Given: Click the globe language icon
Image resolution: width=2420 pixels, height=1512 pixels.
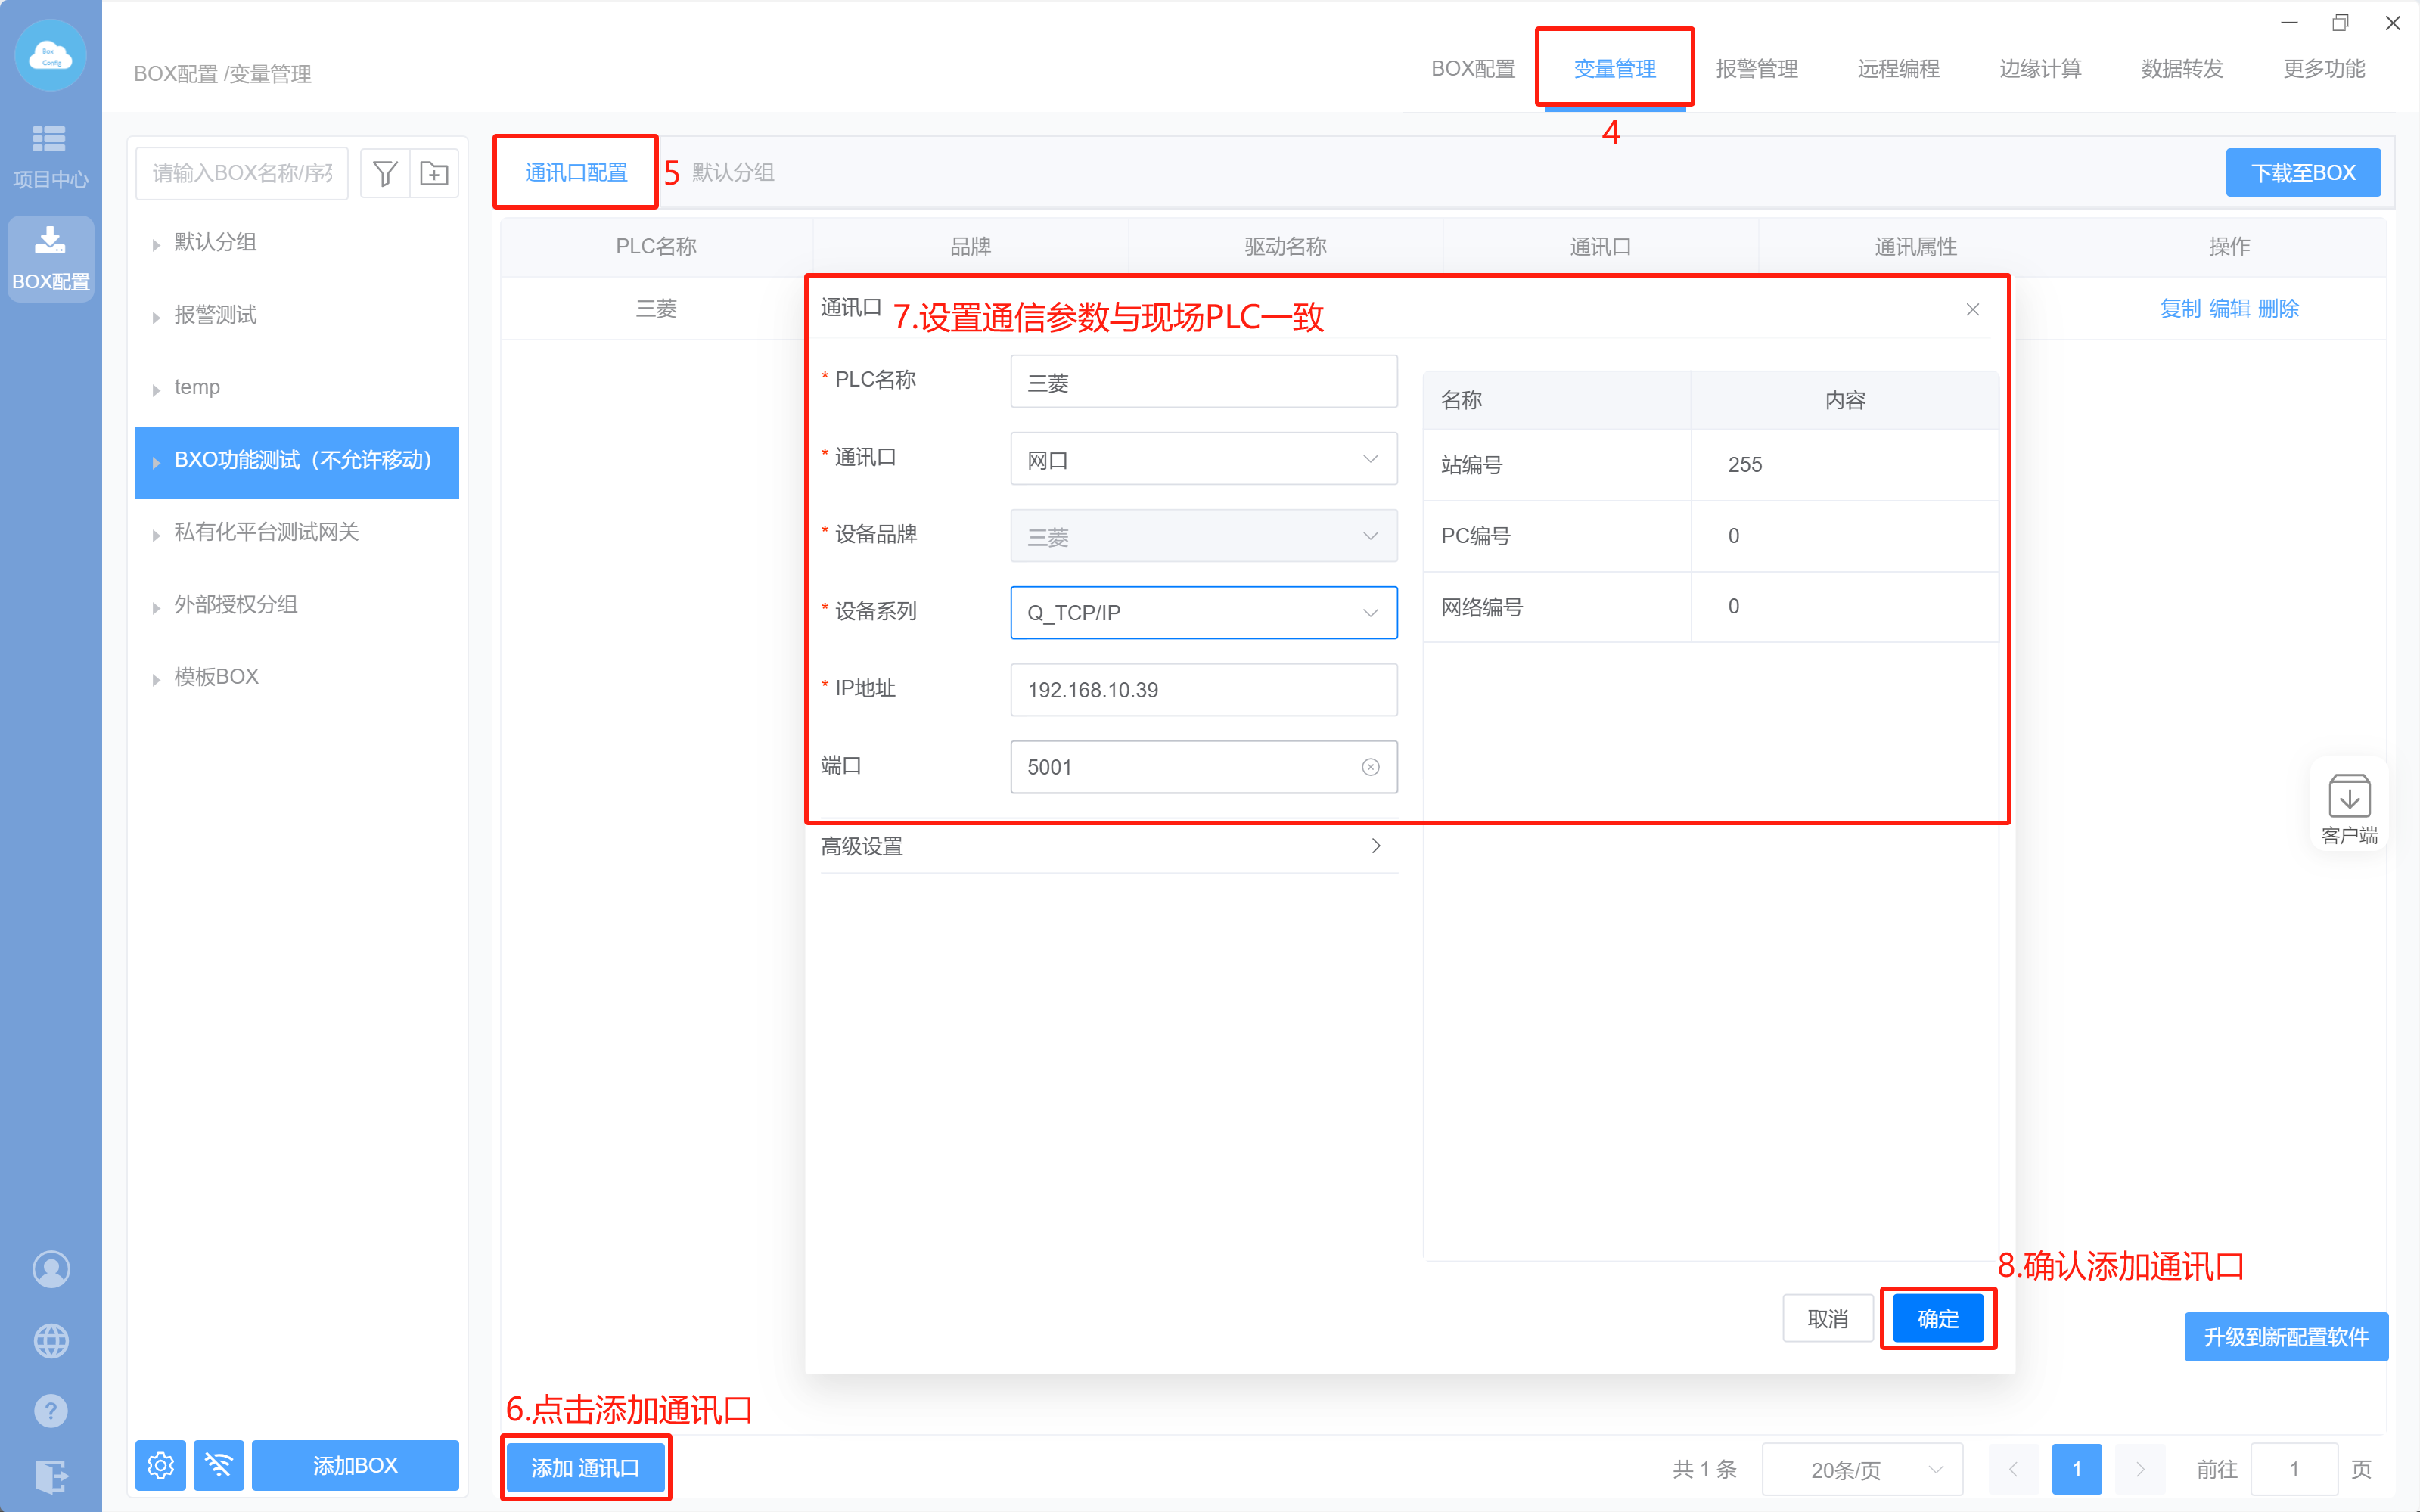Looking at the screenshot, I should click(x=51, y=1340).
